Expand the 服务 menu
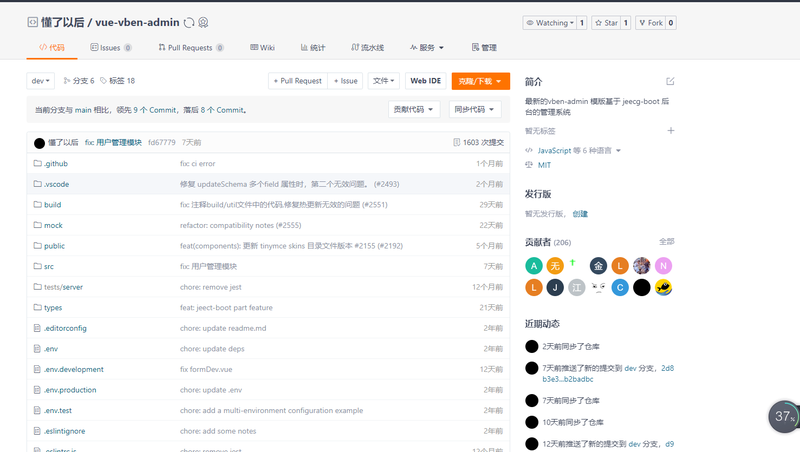Image resolution: width=800 pixels, height=452 pixels. pos(427,47)
